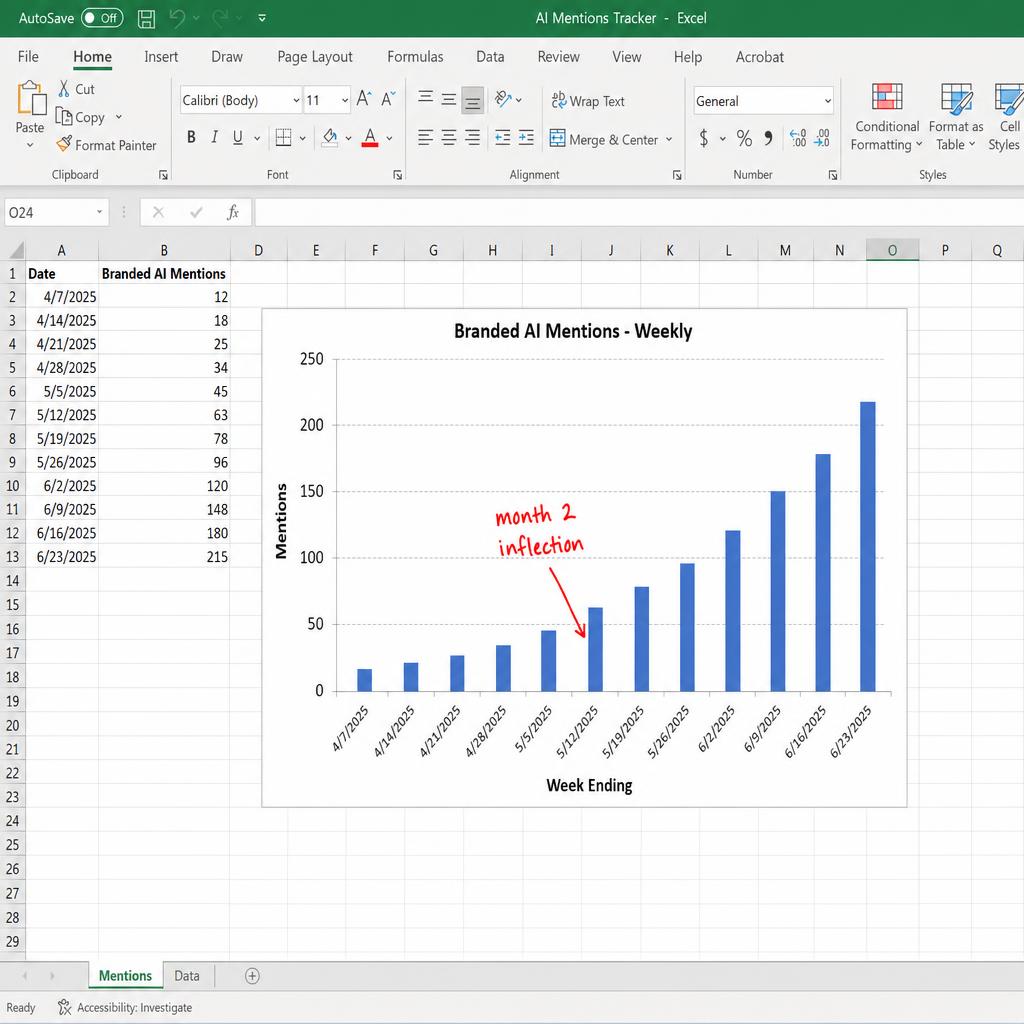Open Font settings dialog launcher
Viewport: 1024px width, 1024px height.
pos(398,175)
